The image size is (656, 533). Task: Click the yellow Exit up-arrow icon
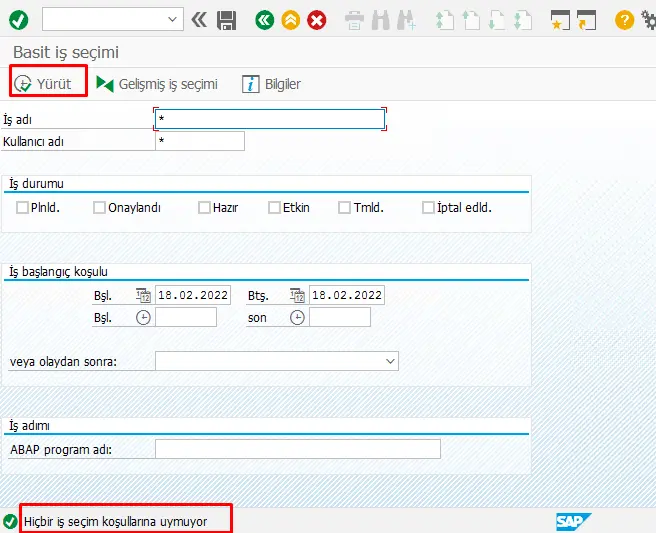pyautogui.click(x=290, y=19)
